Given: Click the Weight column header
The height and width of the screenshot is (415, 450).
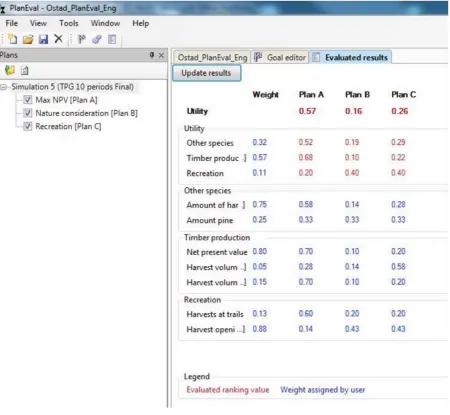Looking at the screenshot, I should (265, 95).
